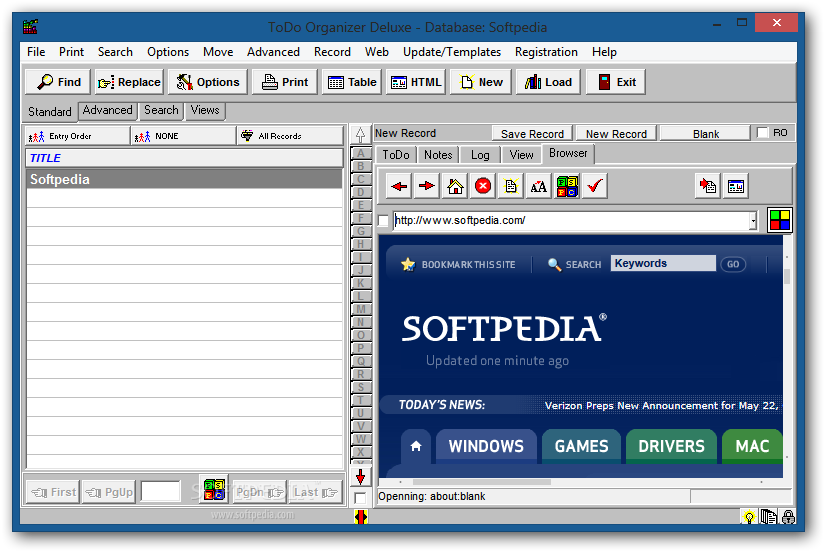Image resolution: width=825 pixels, height=552 pixels.
Task: Open the Update/Templates menu
Action: click(x=451, y=52)
